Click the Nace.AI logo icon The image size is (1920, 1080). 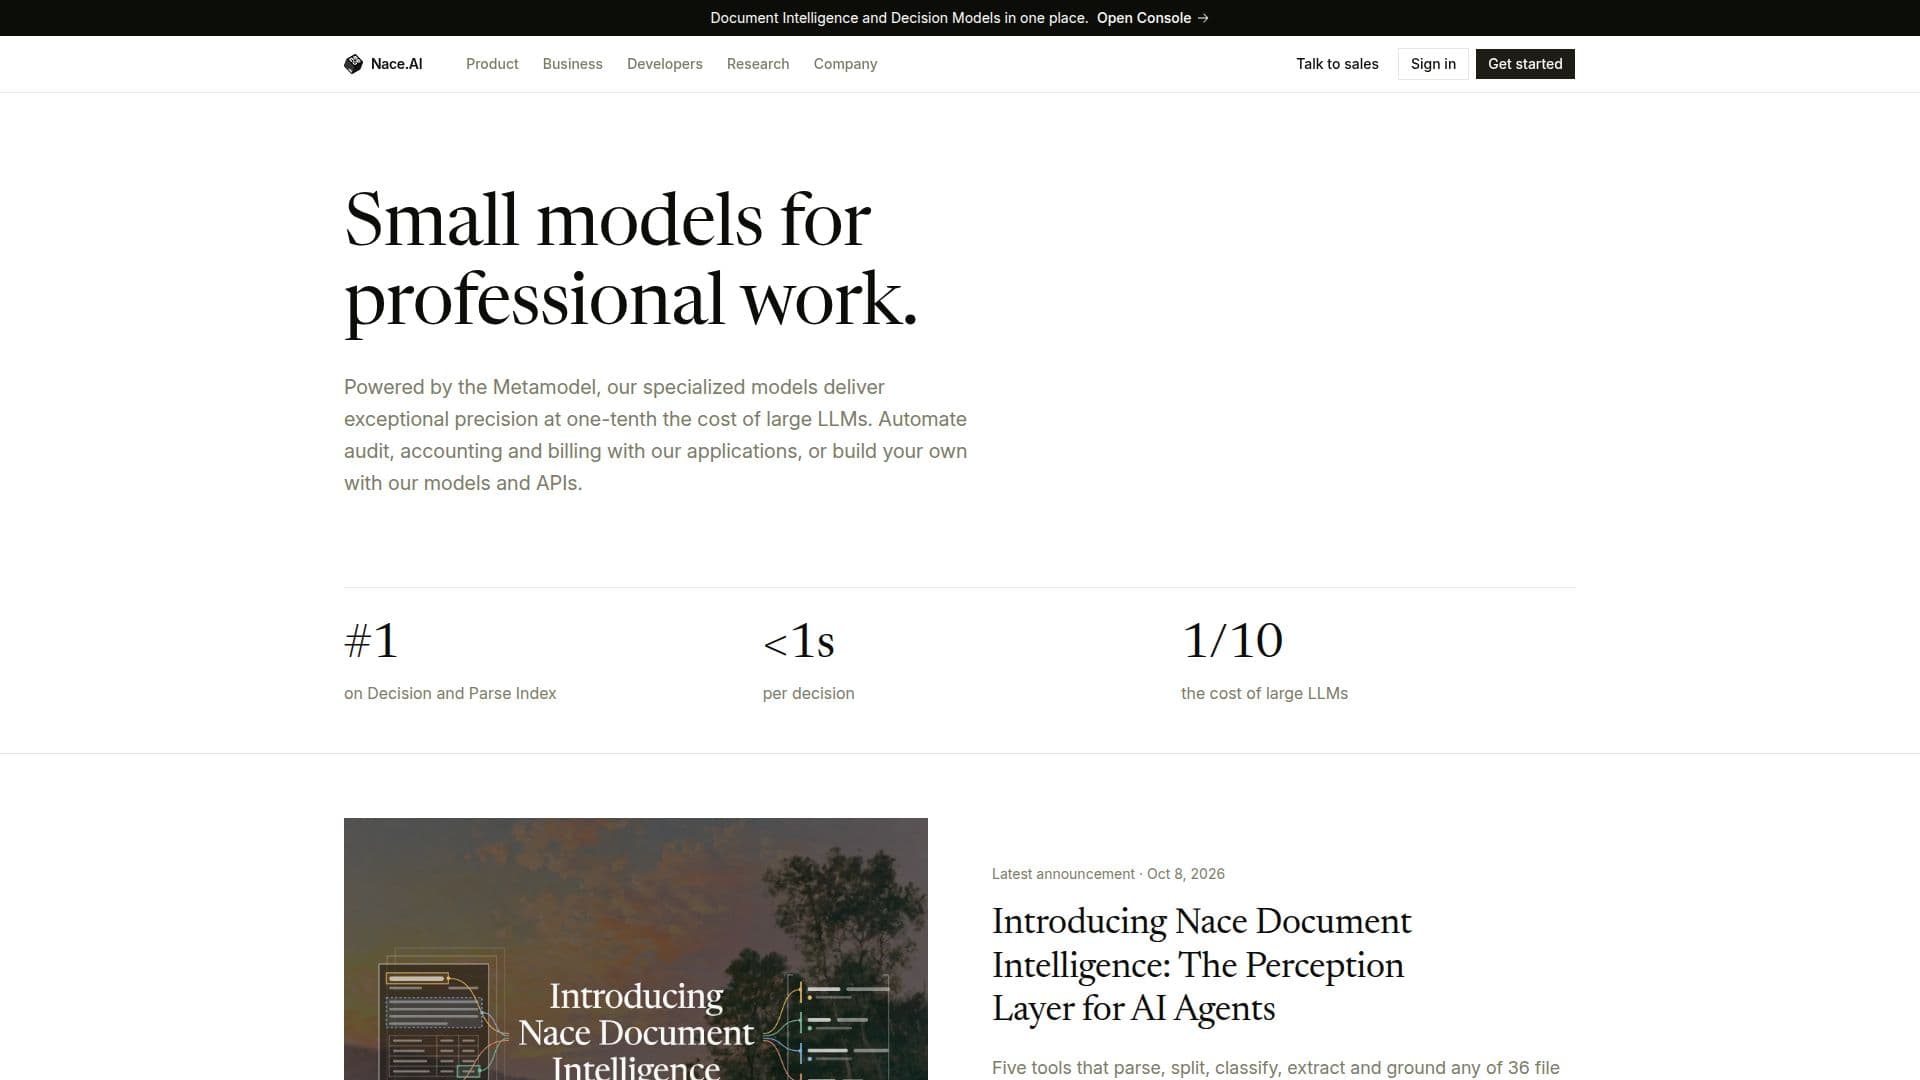click(x=353, y=64)
